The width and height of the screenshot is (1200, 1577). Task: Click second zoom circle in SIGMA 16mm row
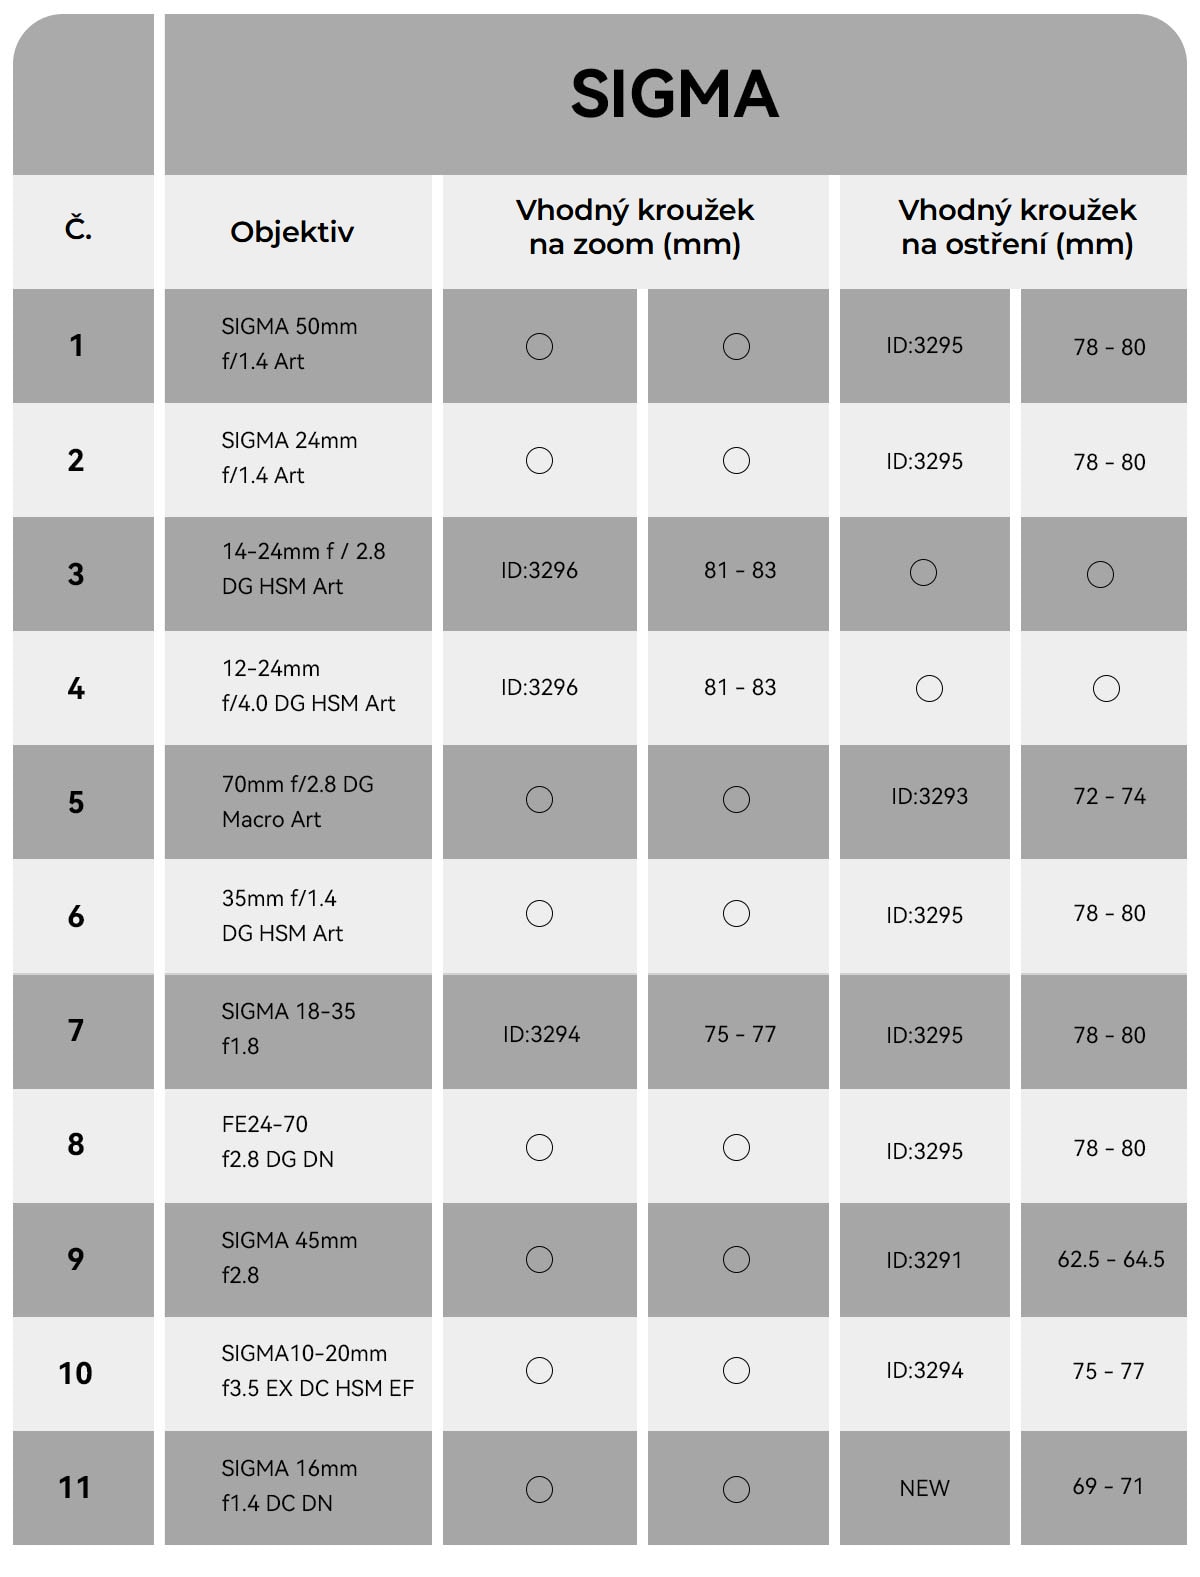pos(736,1489)
